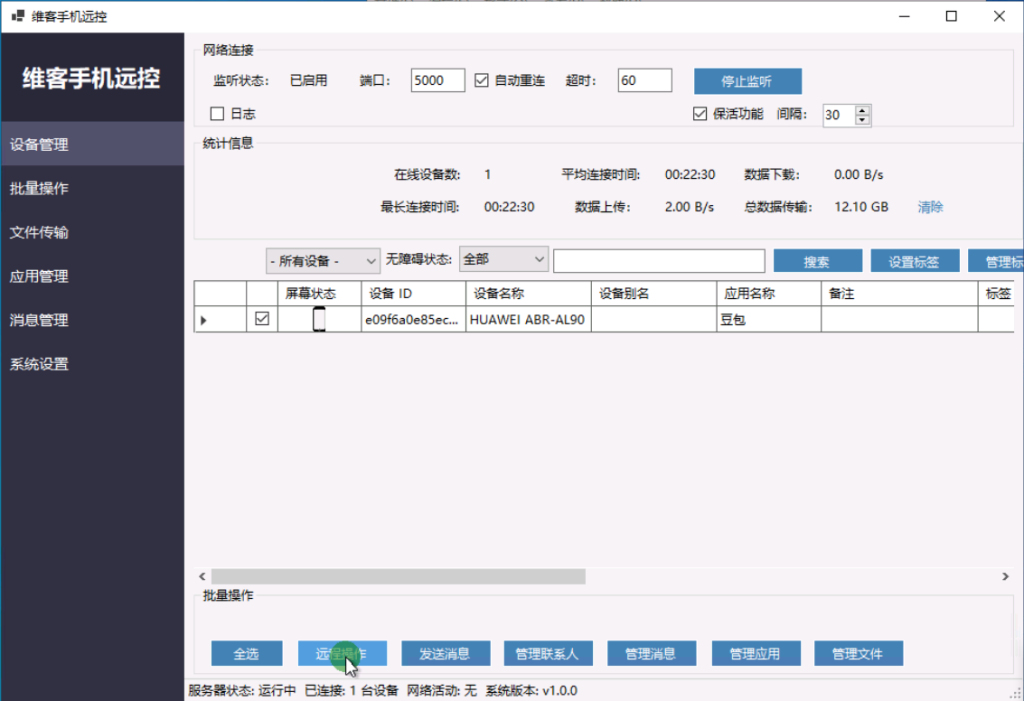
Task: Uncheck the HUAWEI ABR-AL90 device row checkbox
Action: (x=262, y=320)
